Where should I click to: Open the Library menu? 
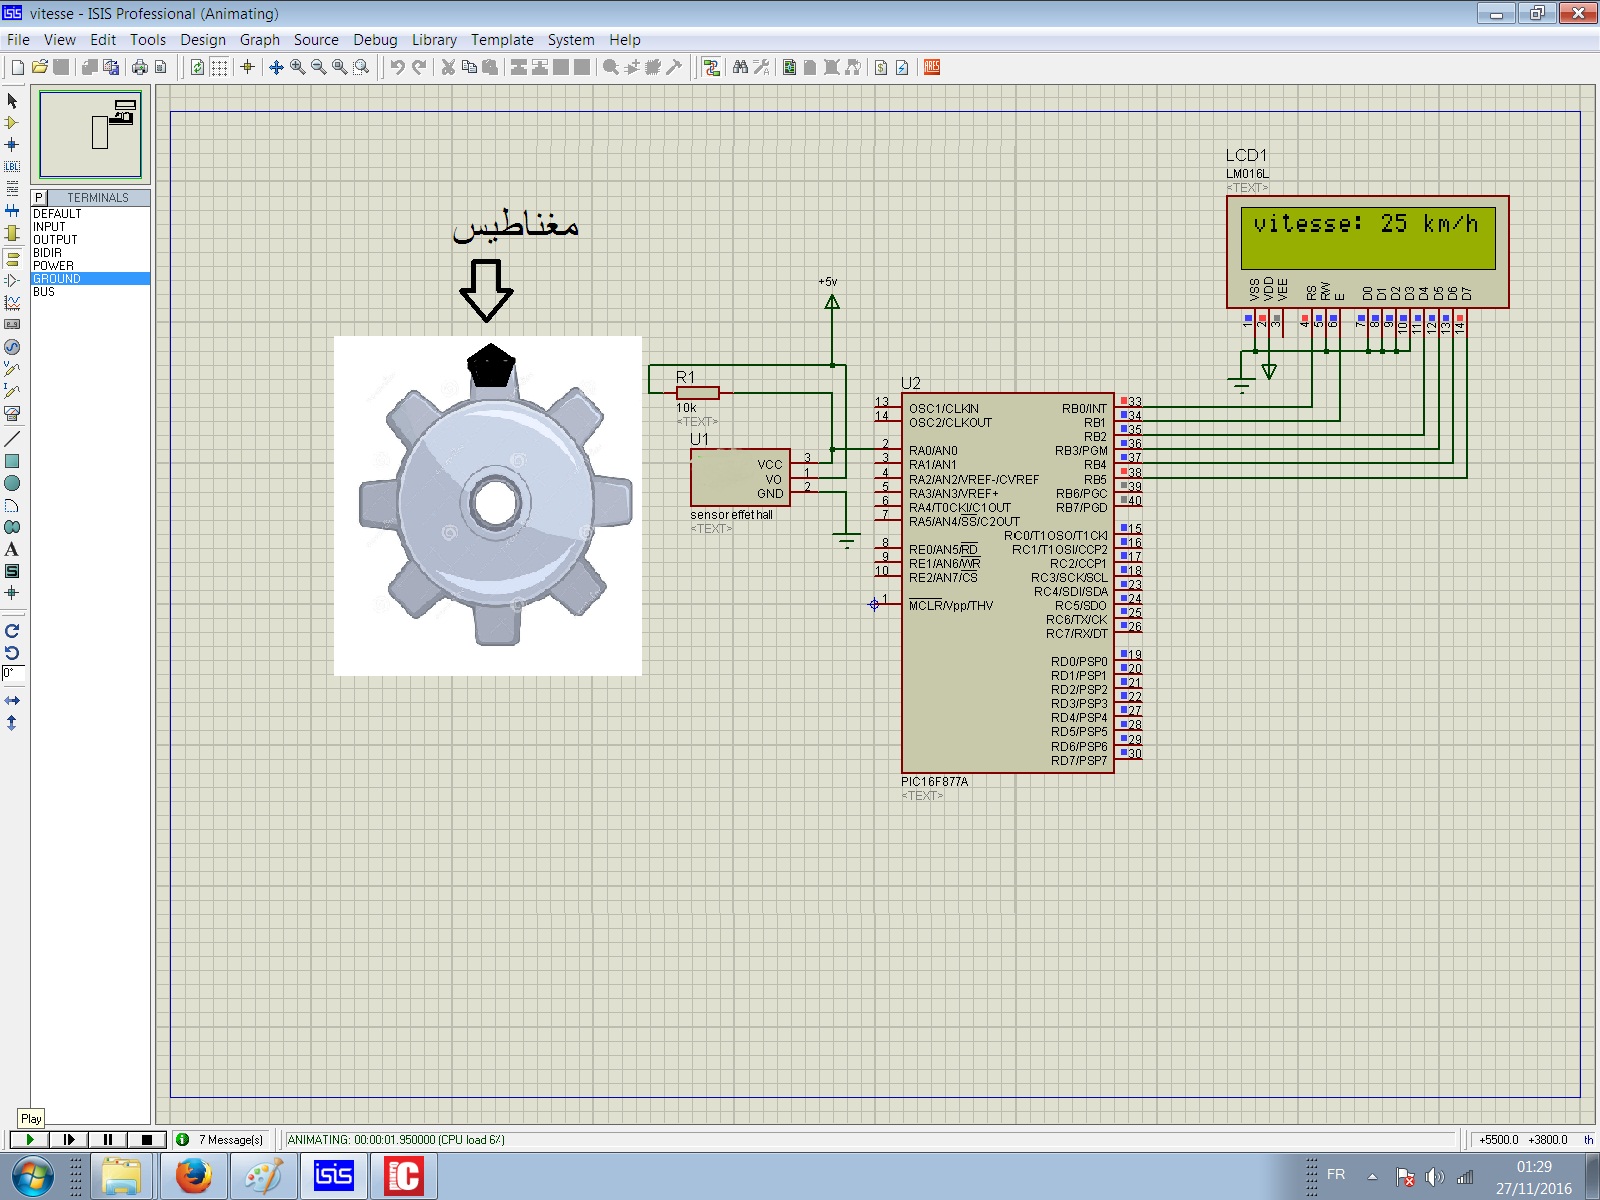434,40
